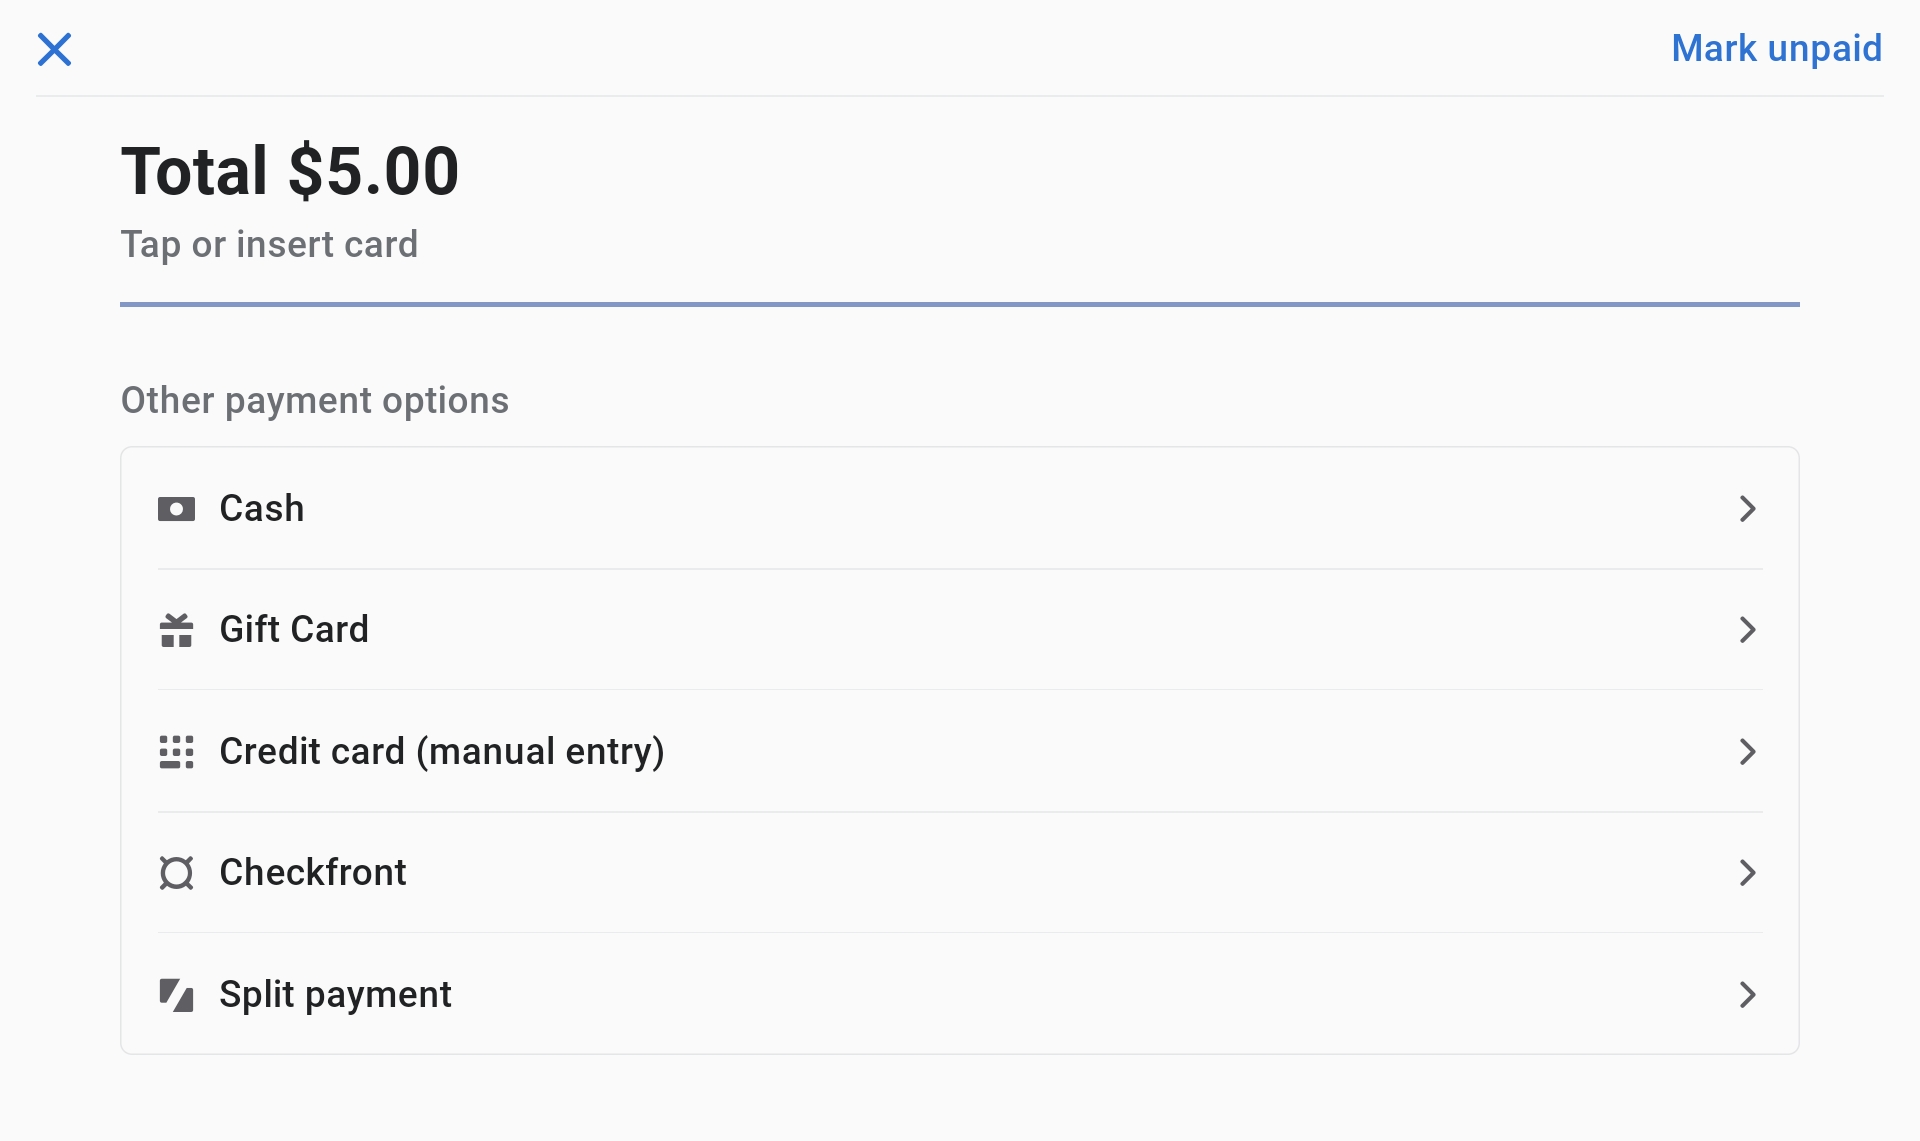
Task: Hit the Split payment row chevron
Action: 1747,995
